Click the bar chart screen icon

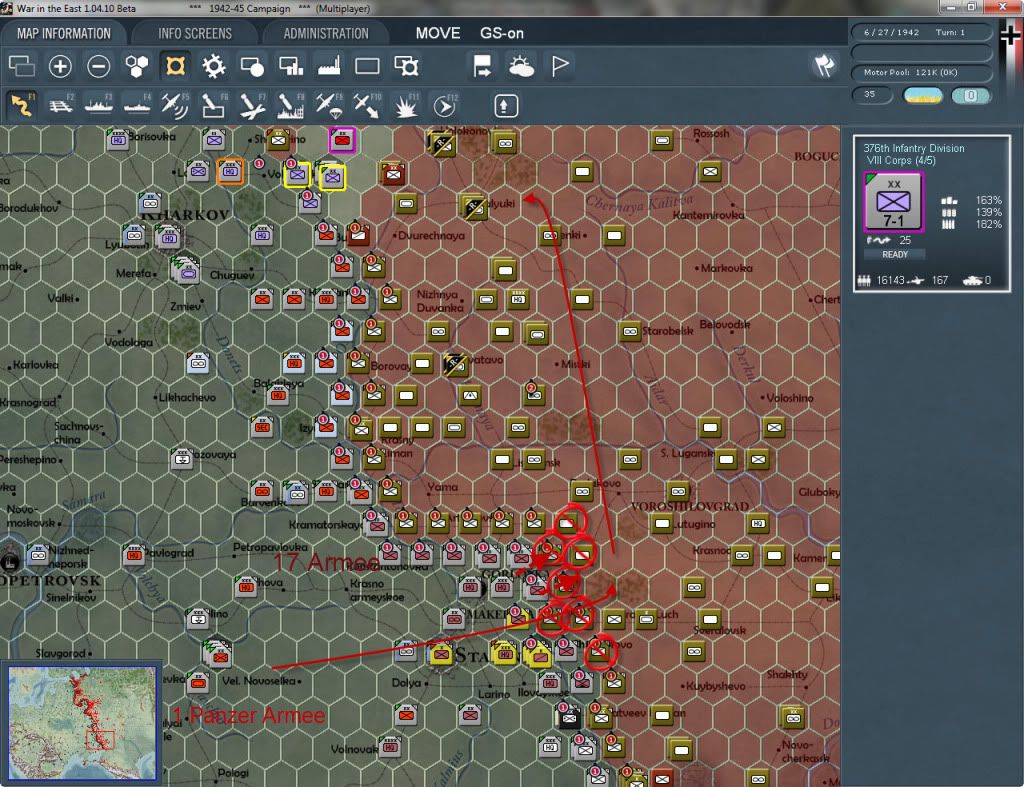pyautogui.click(x=291, y=66)
